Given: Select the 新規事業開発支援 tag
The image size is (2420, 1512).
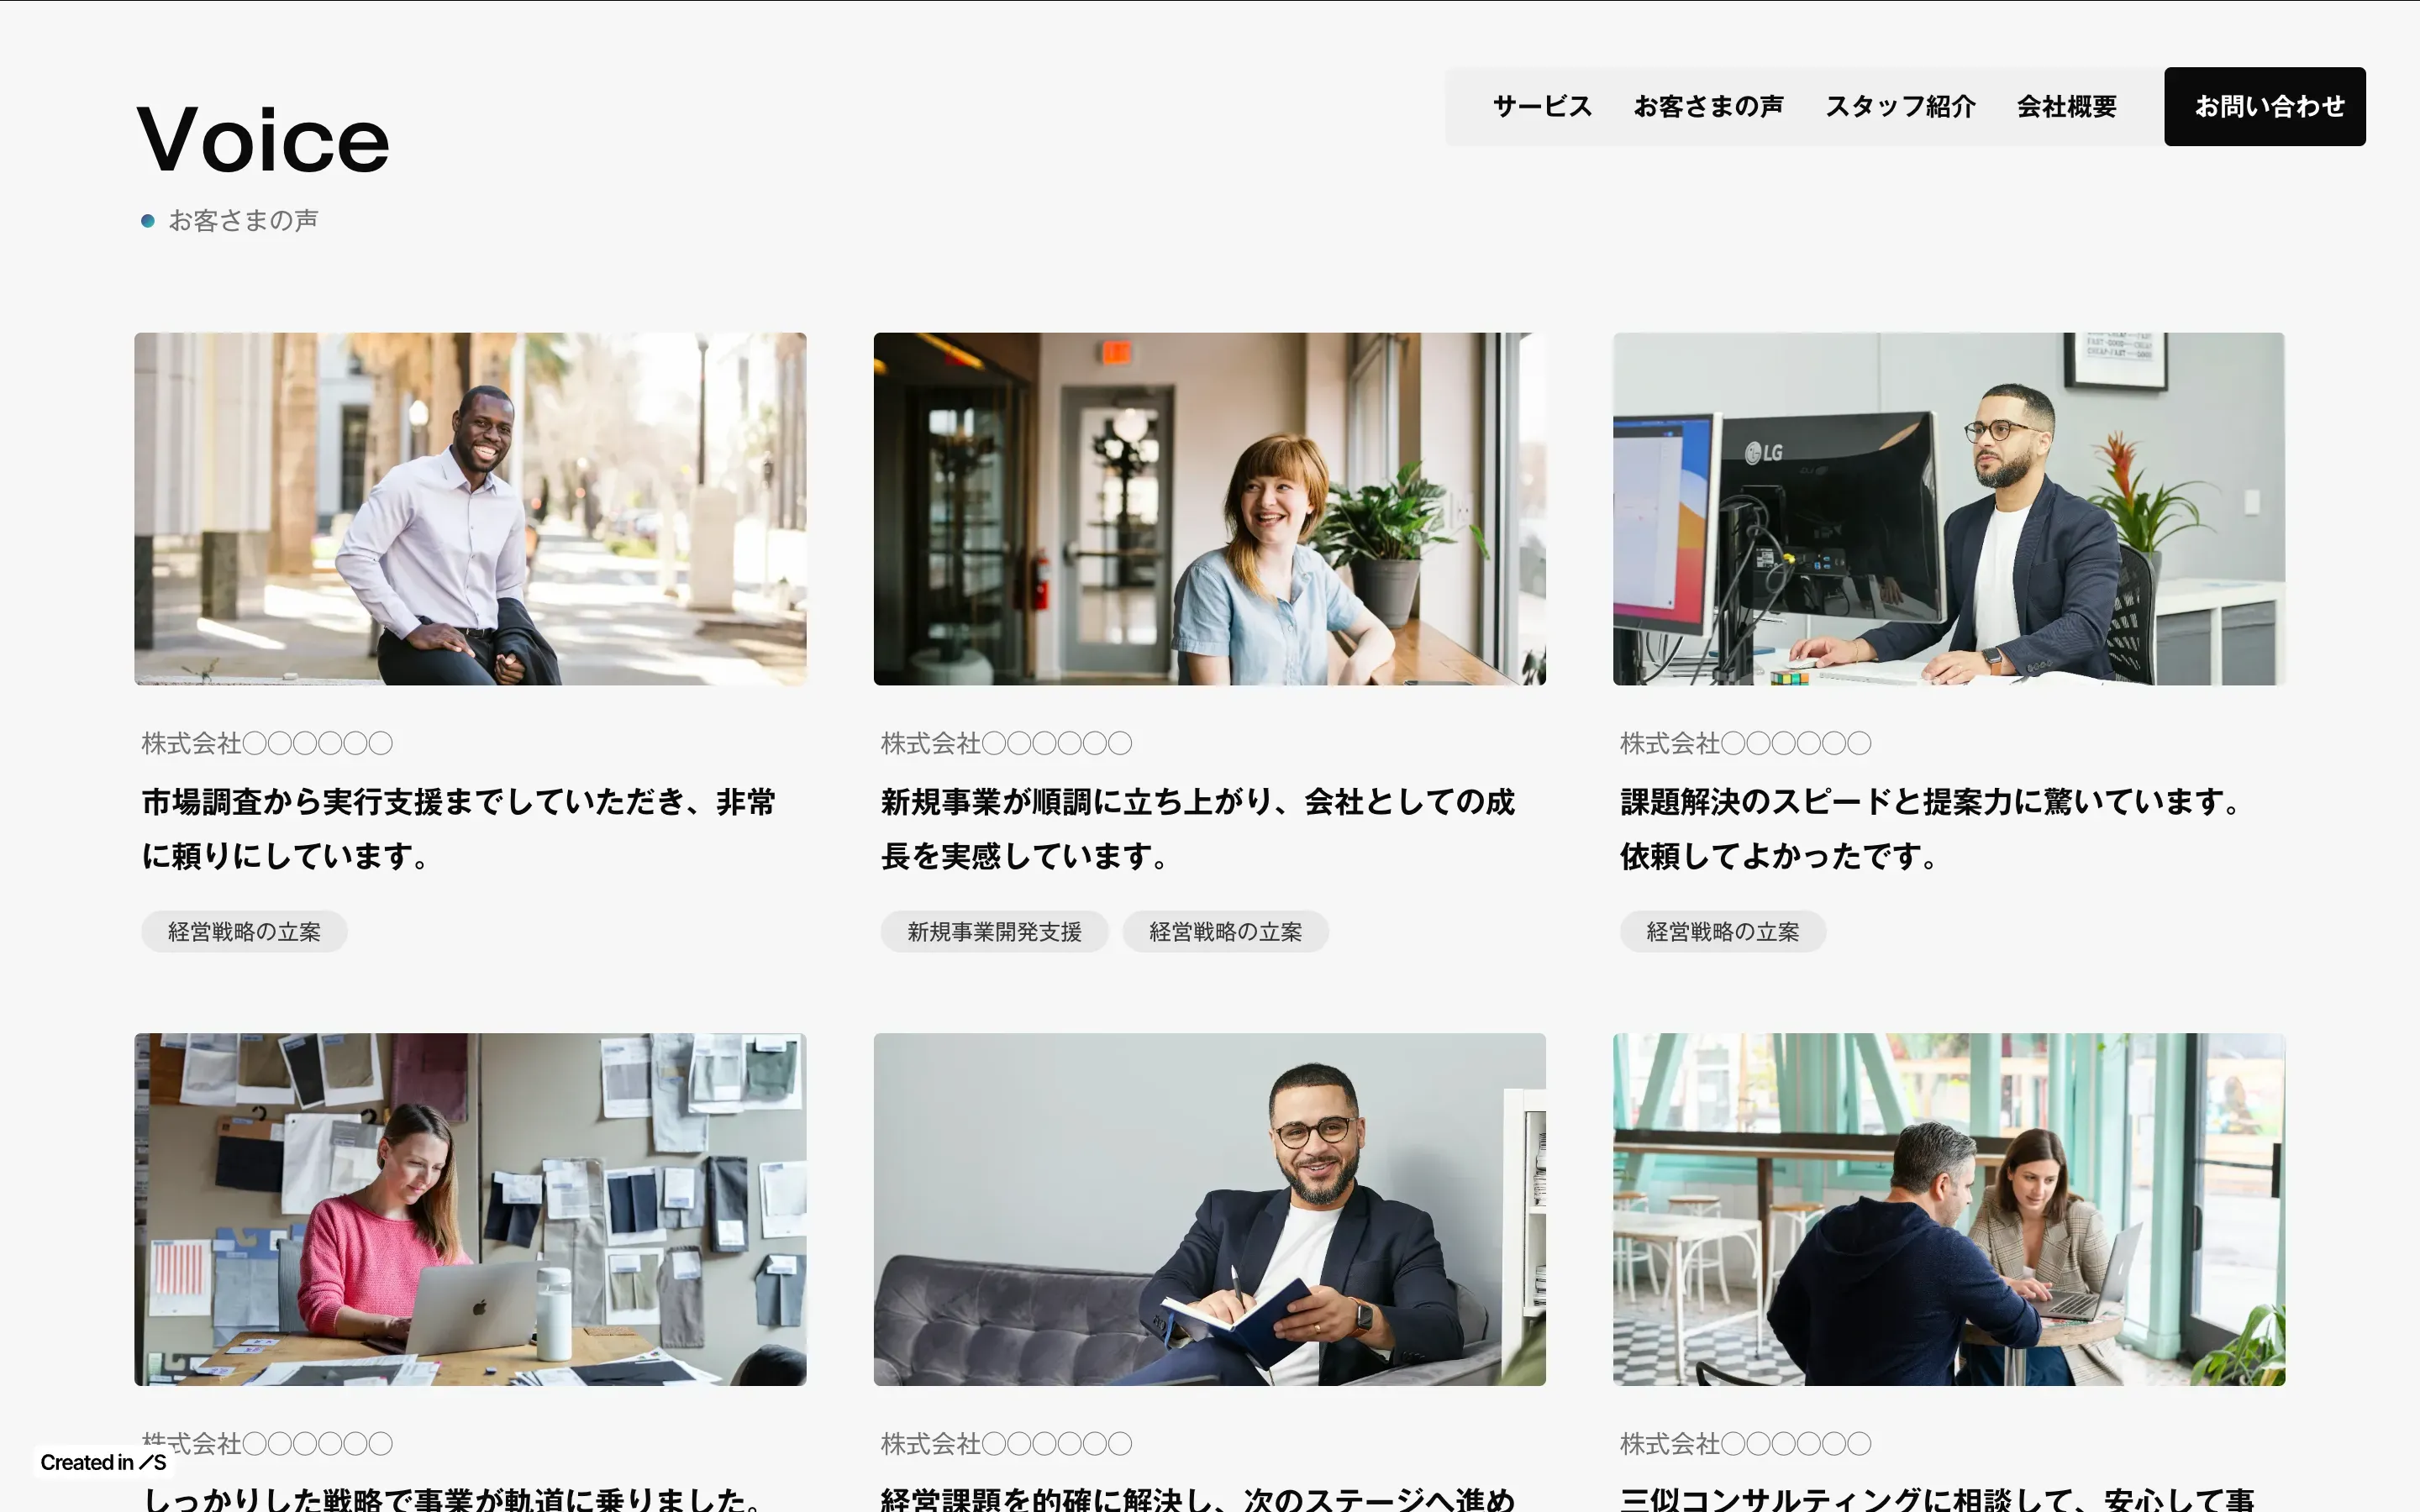Looking at the screenshot, I should [994, 931].
